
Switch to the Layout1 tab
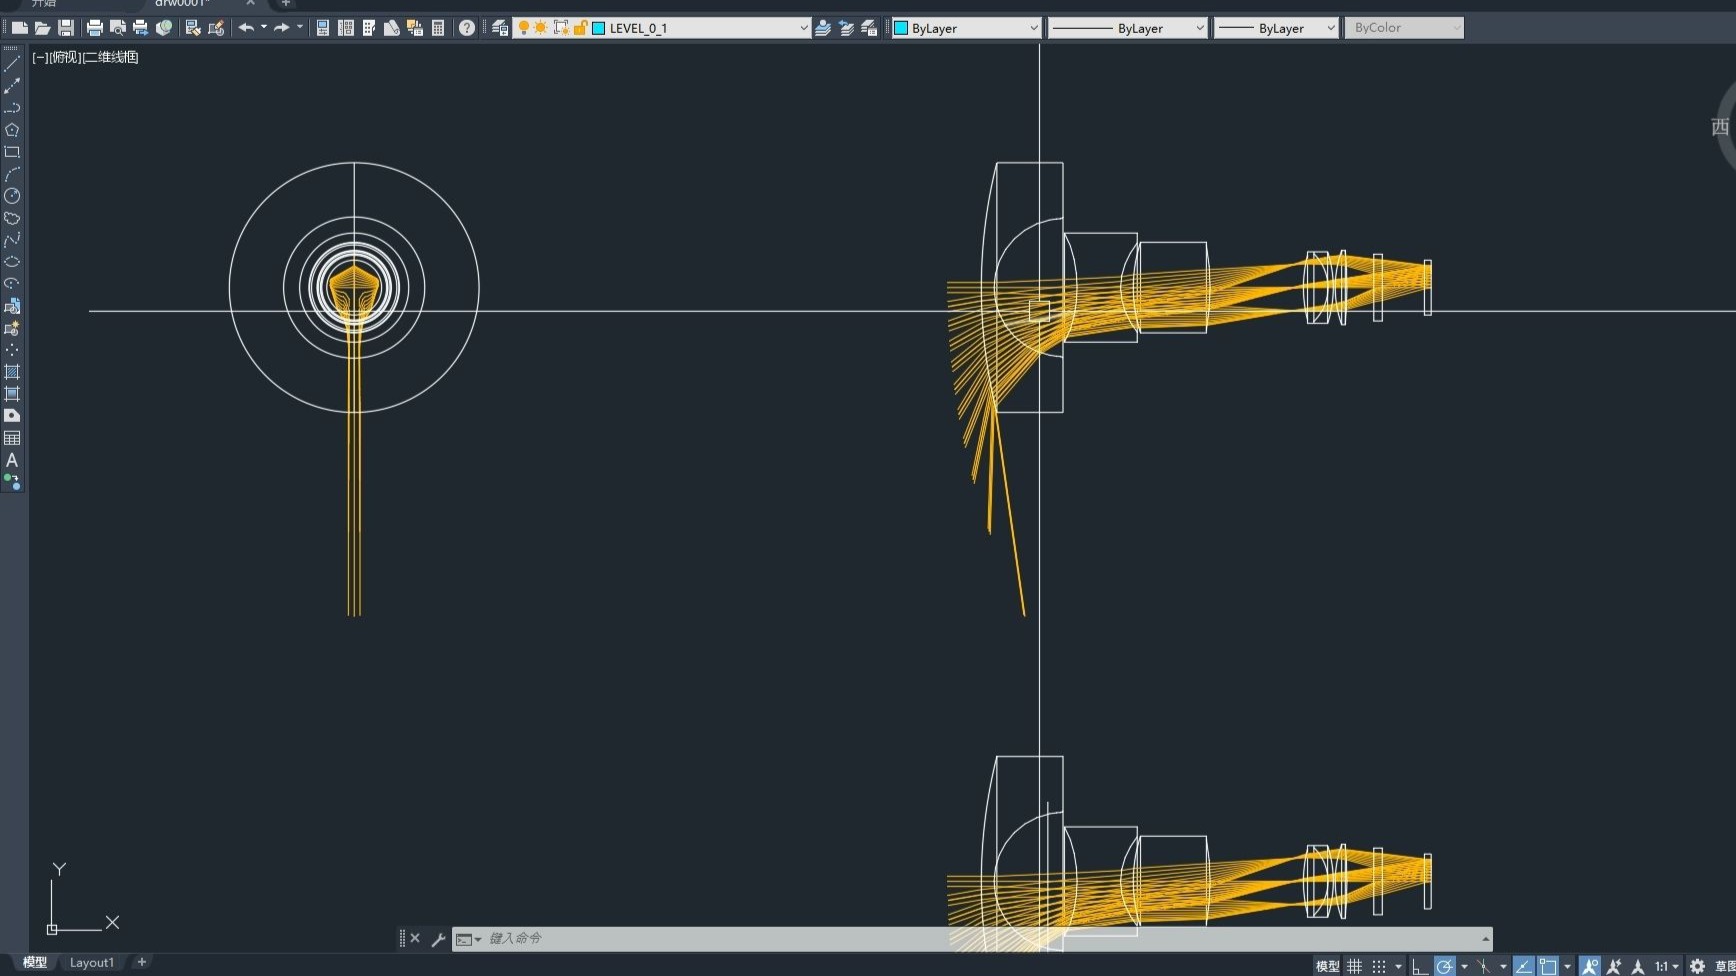tap(92, 962)
